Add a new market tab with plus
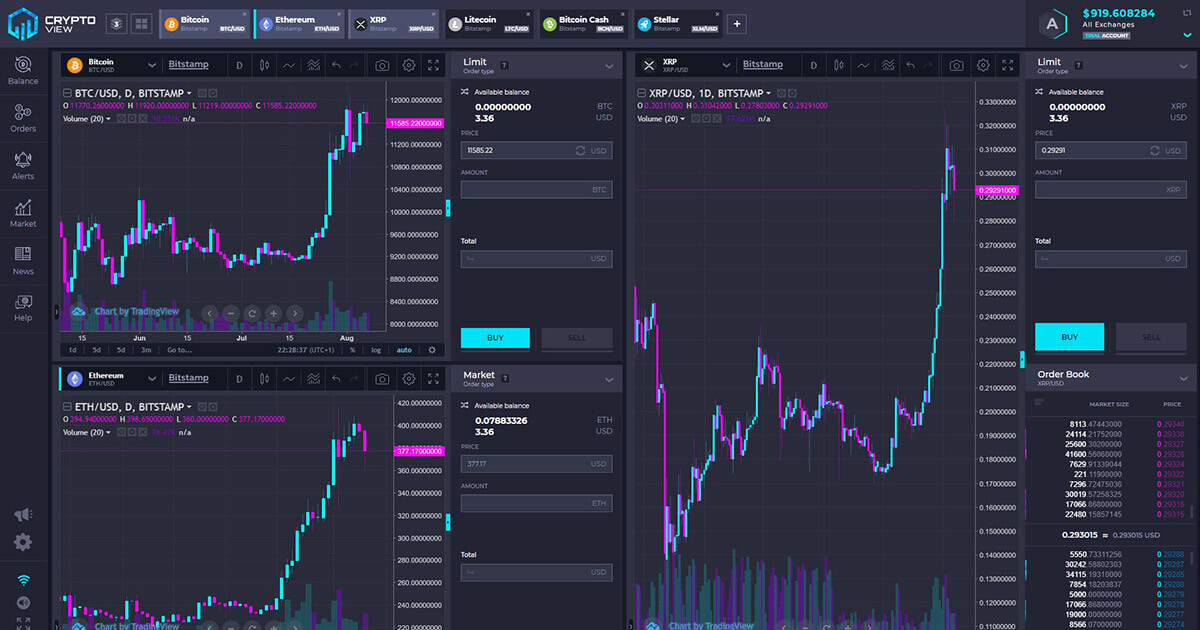 (x=737, y=24)
